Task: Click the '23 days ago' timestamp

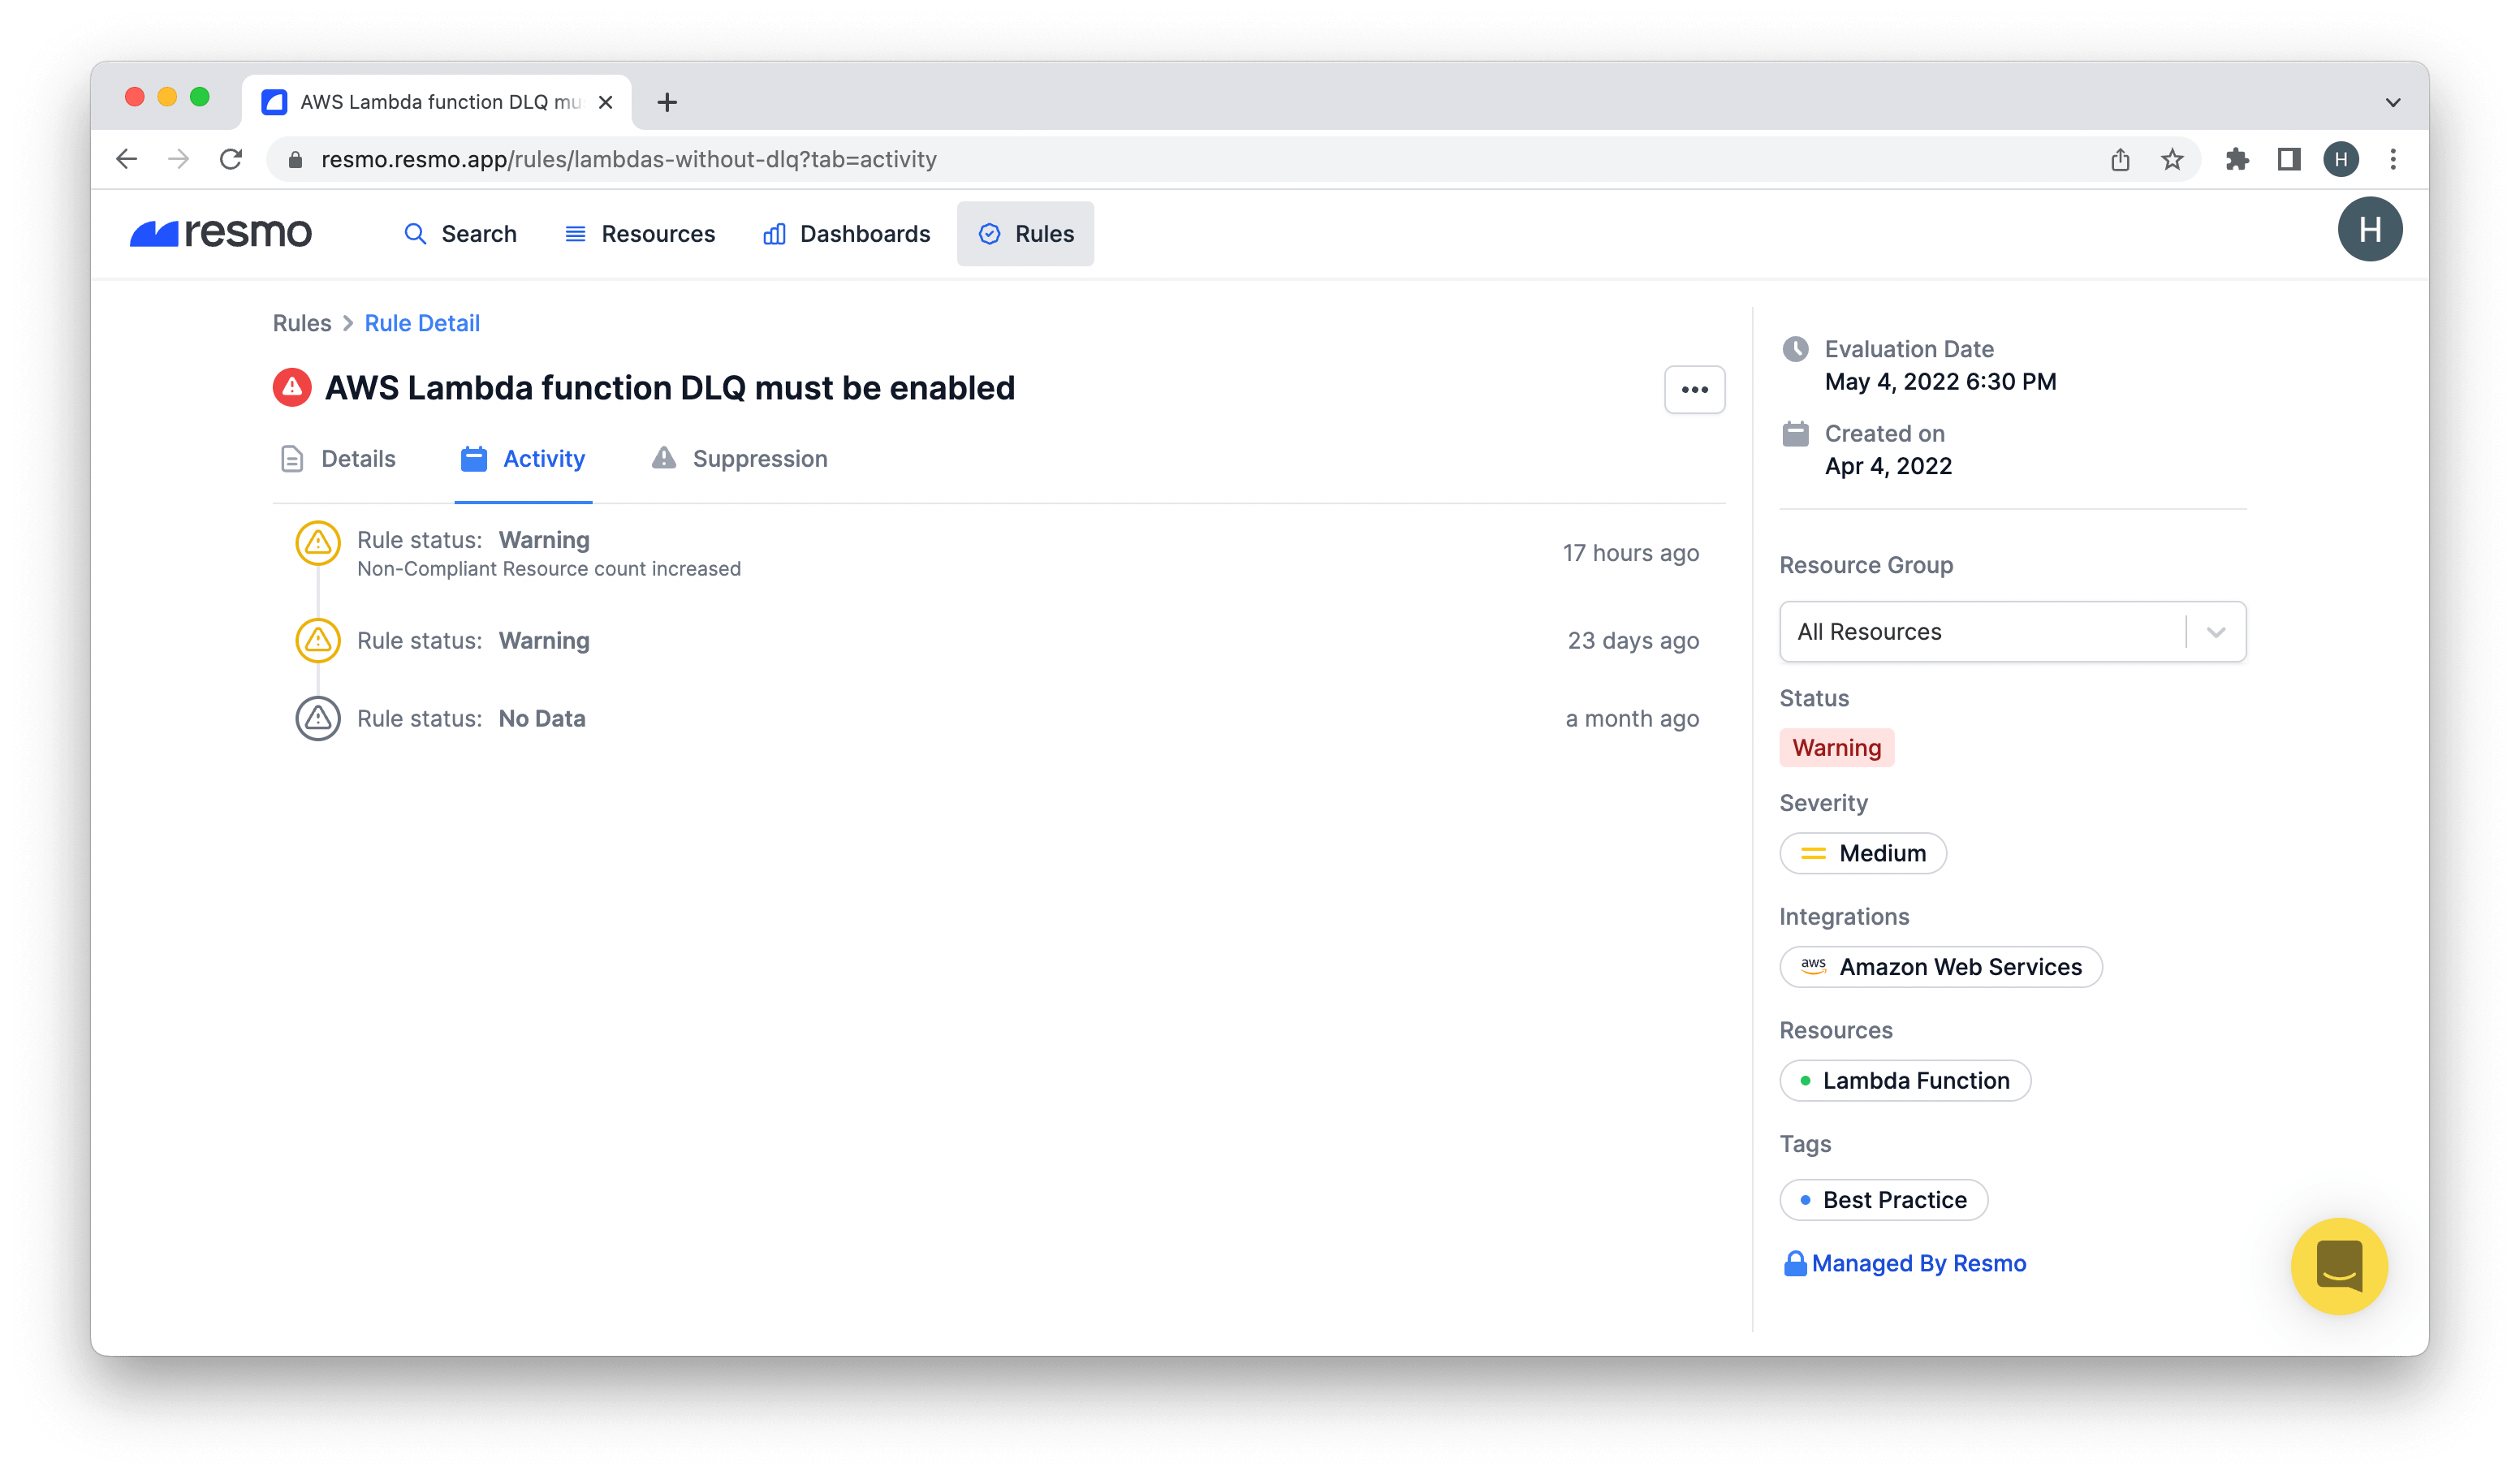Action: click(x=1633, y=641)
